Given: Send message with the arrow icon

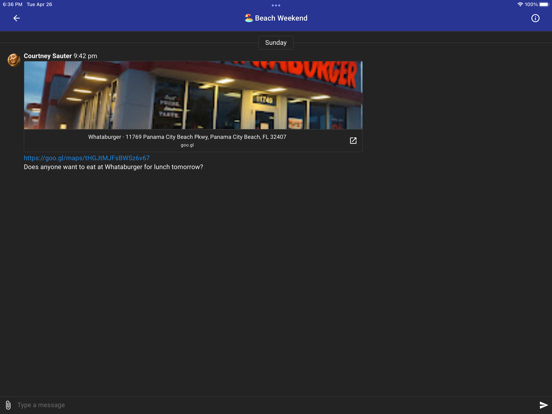Looking at the screenshot, I should click(x=543, y=405).
